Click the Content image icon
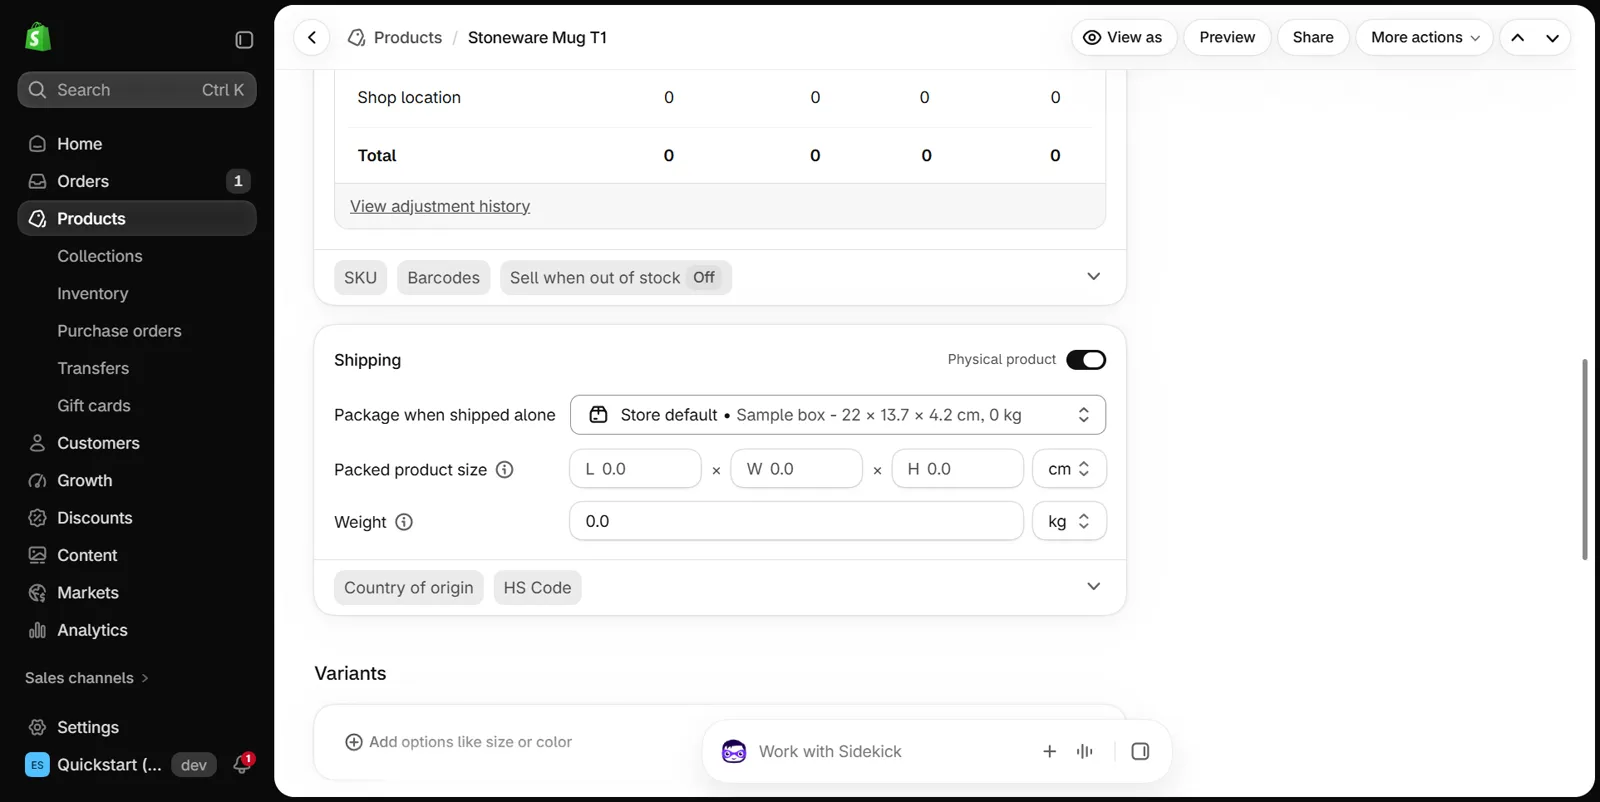The image size is (1600, 802). point(37,555)
